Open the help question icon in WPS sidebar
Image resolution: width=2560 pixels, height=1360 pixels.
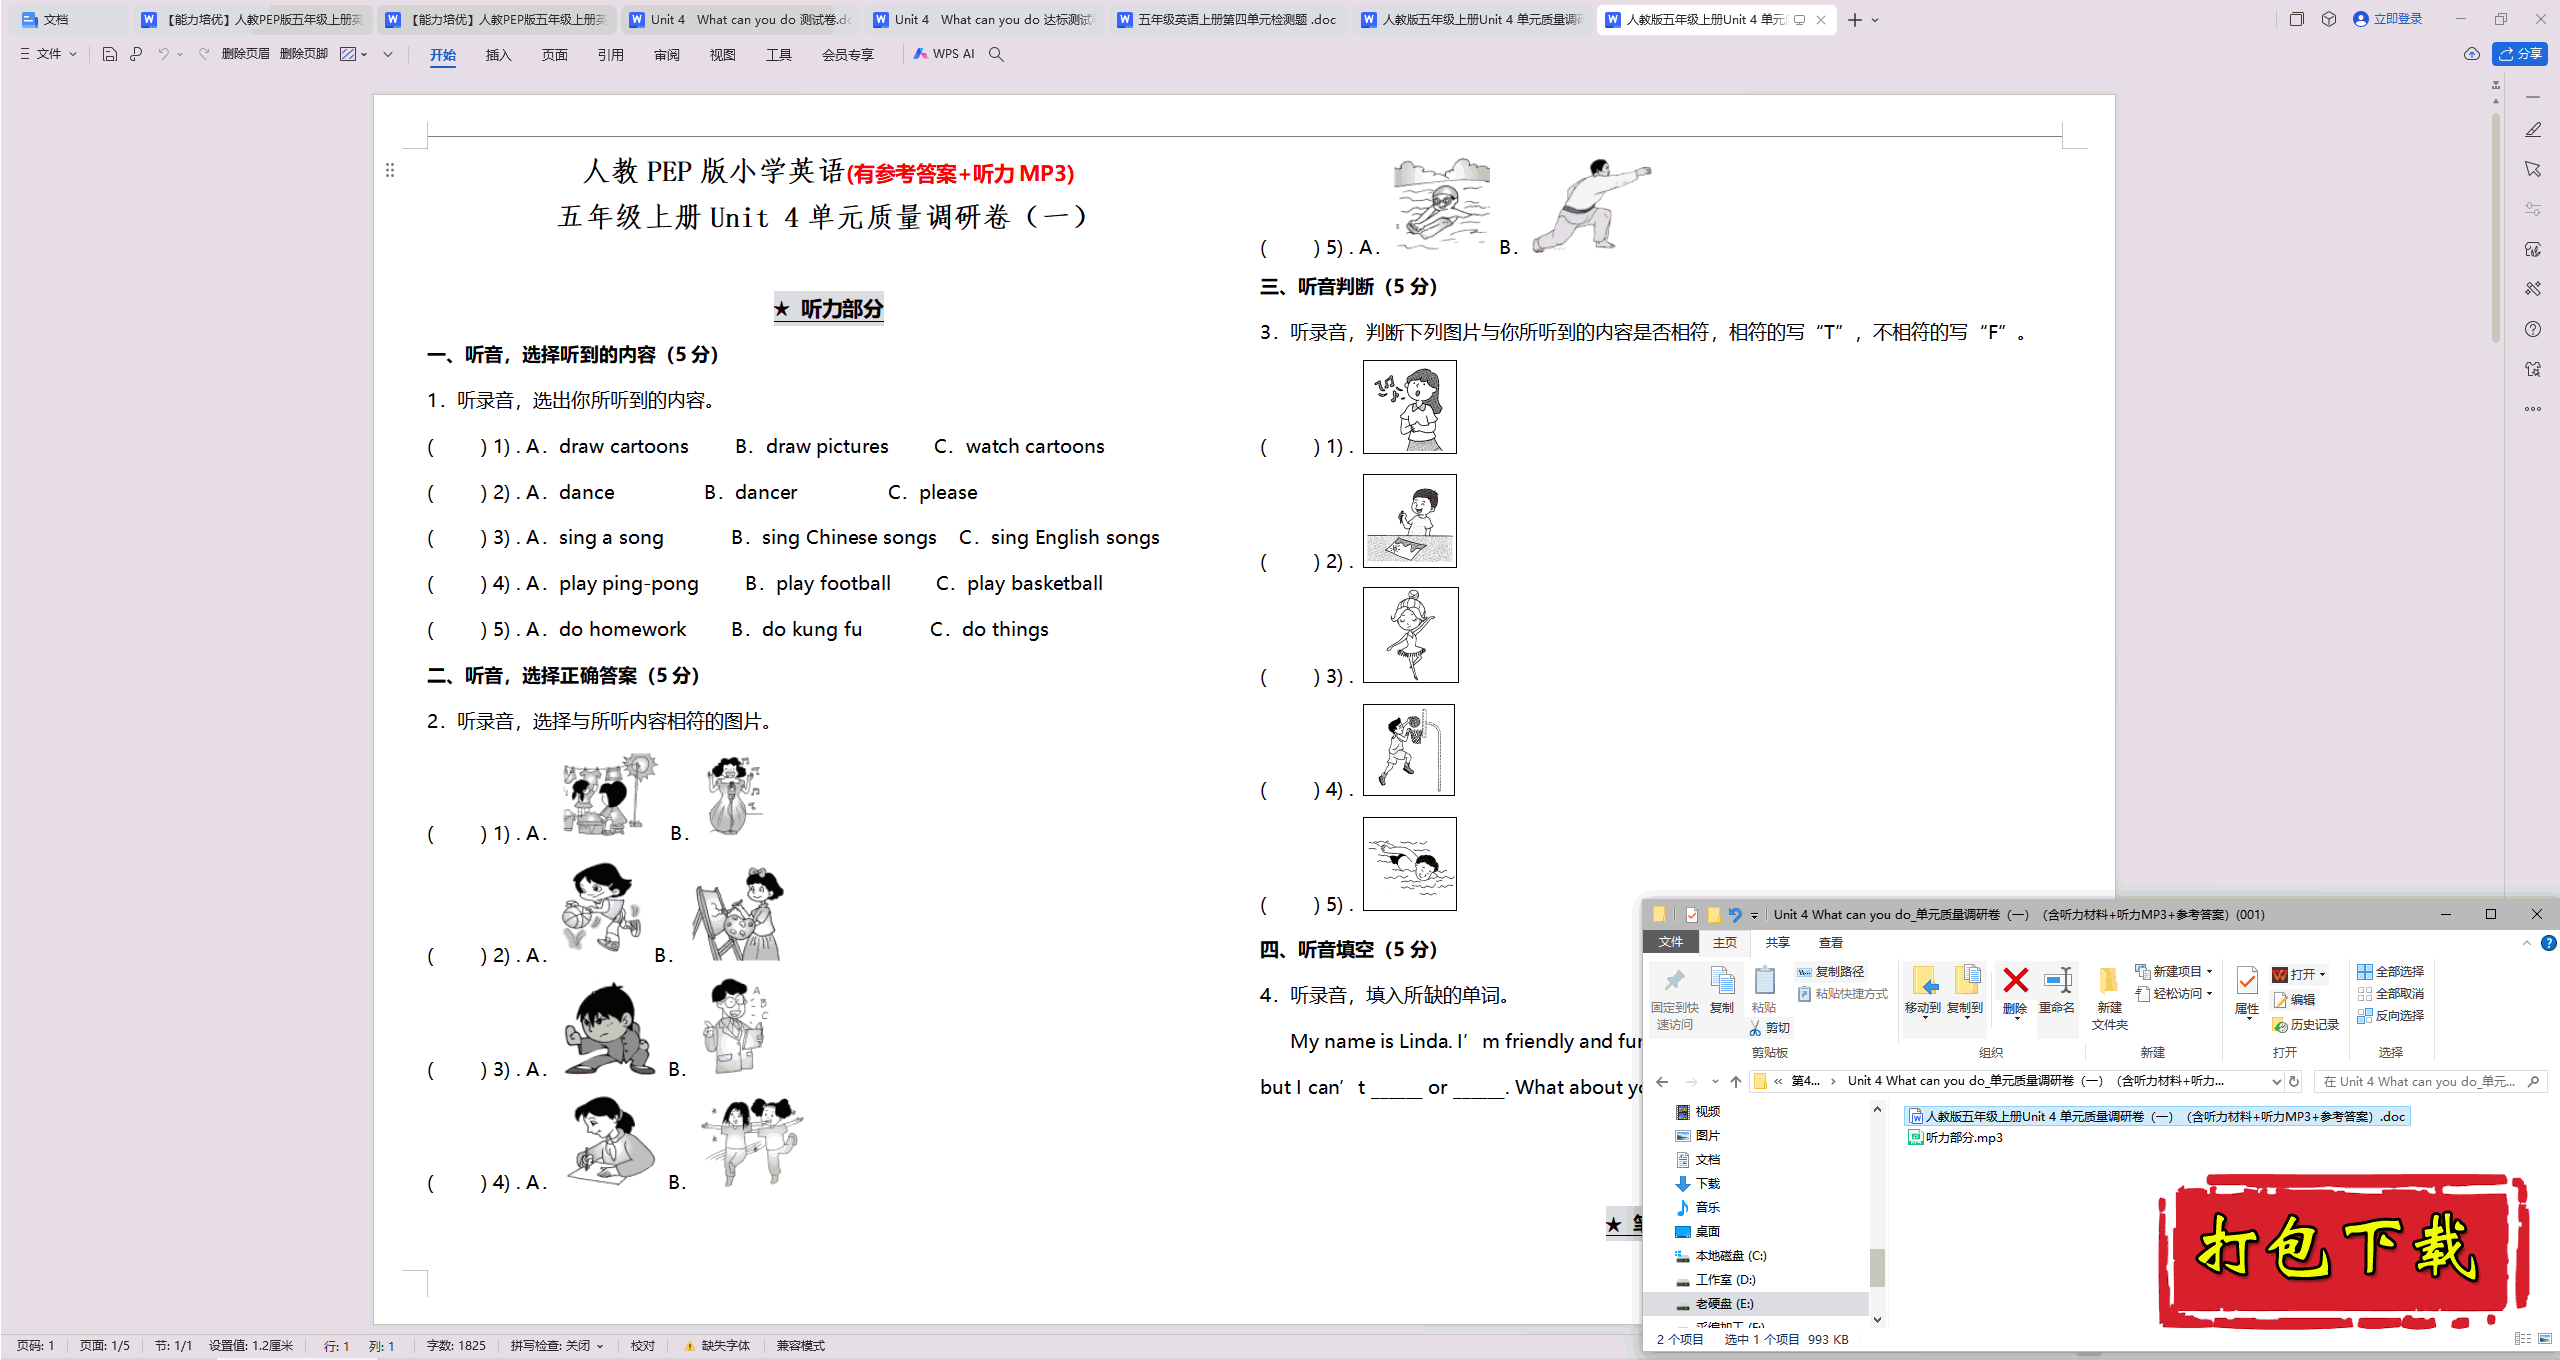click(2533, 329)
